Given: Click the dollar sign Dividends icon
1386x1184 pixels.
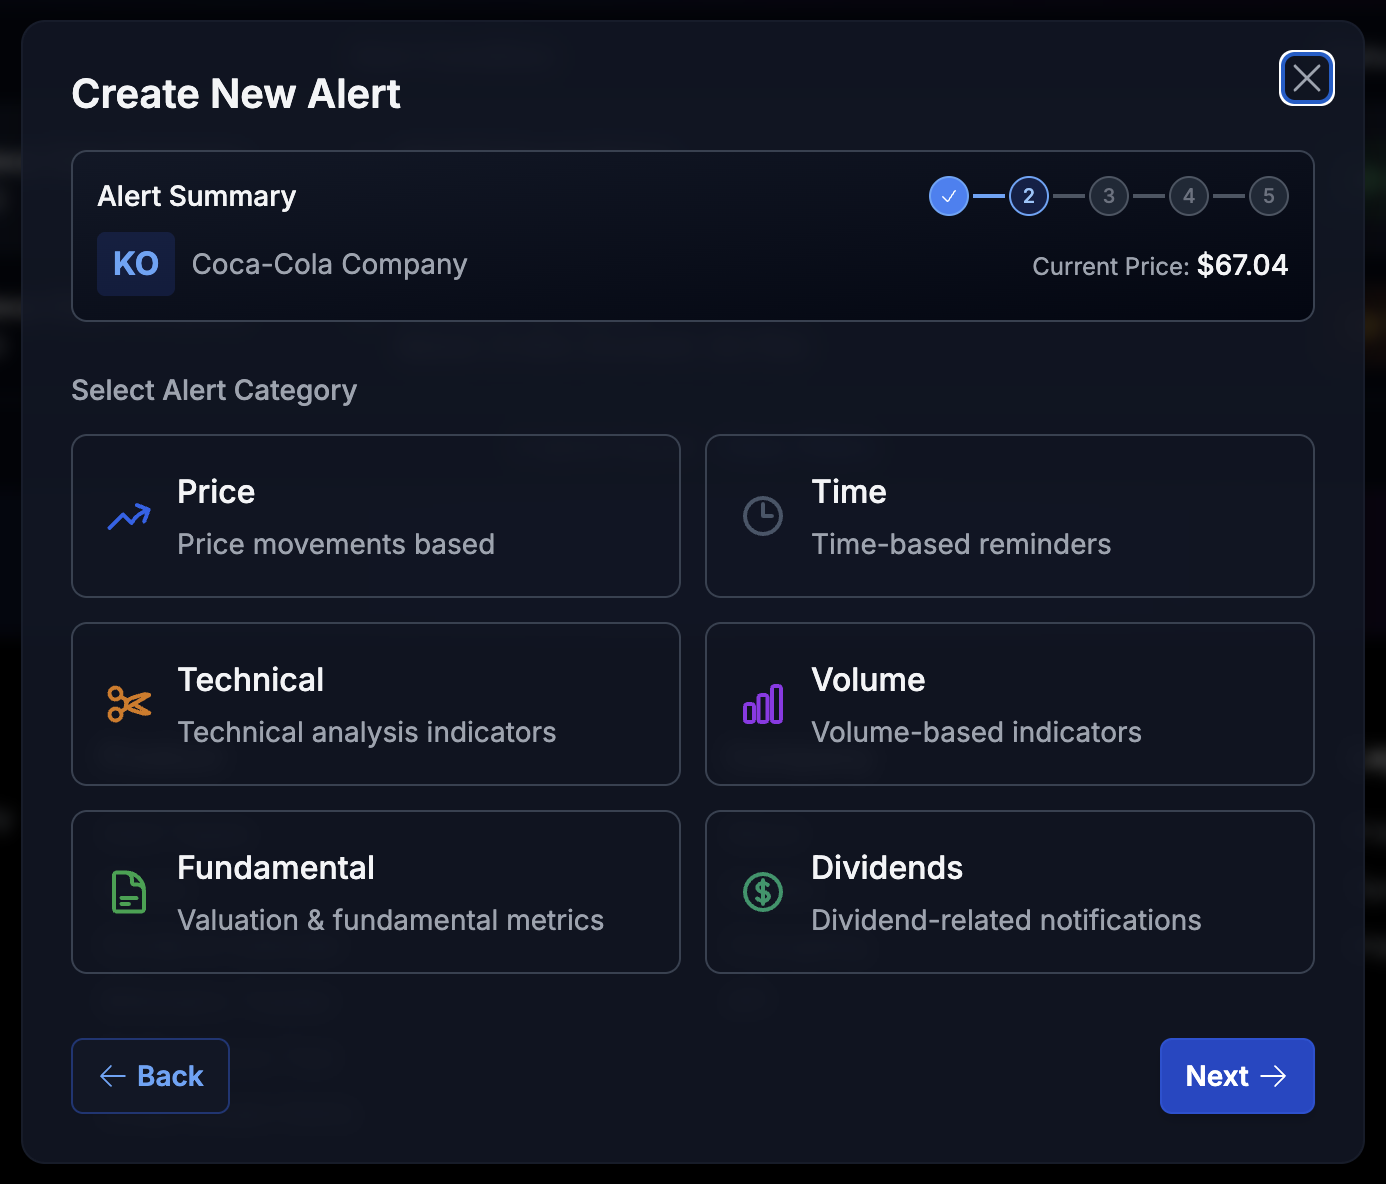Looking at the screenshot, I should coord(763,892).
